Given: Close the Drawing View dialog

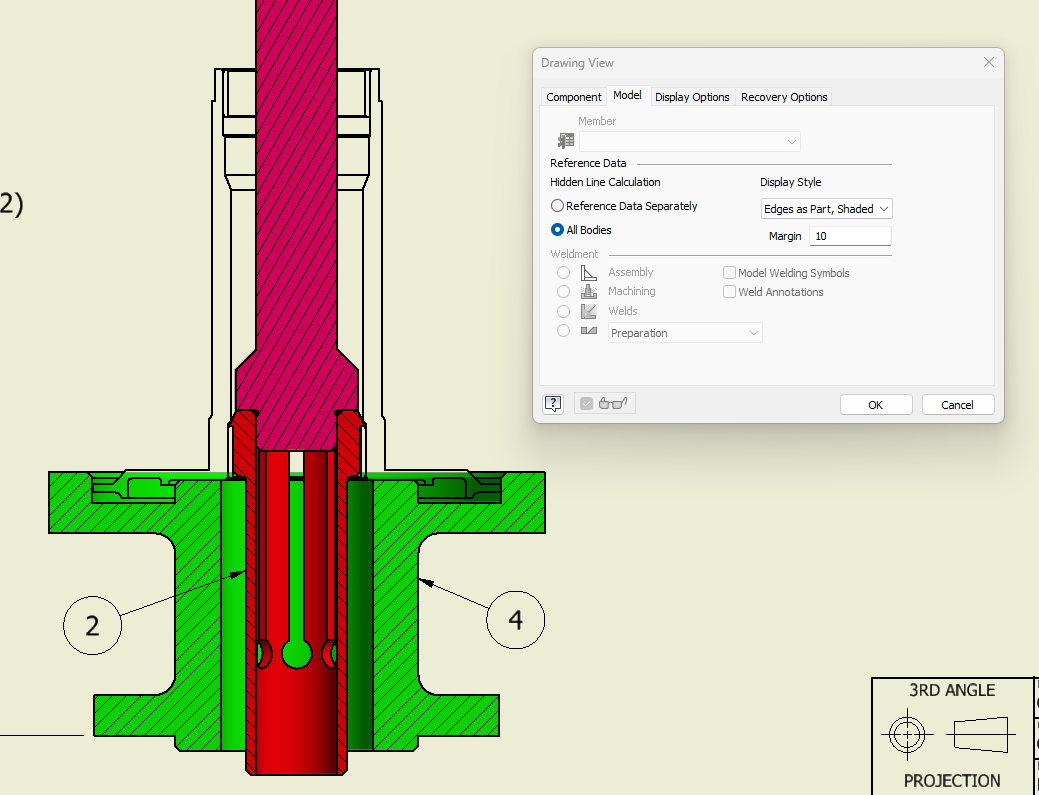Looking at the screenshot, I should tap(989, 62).
